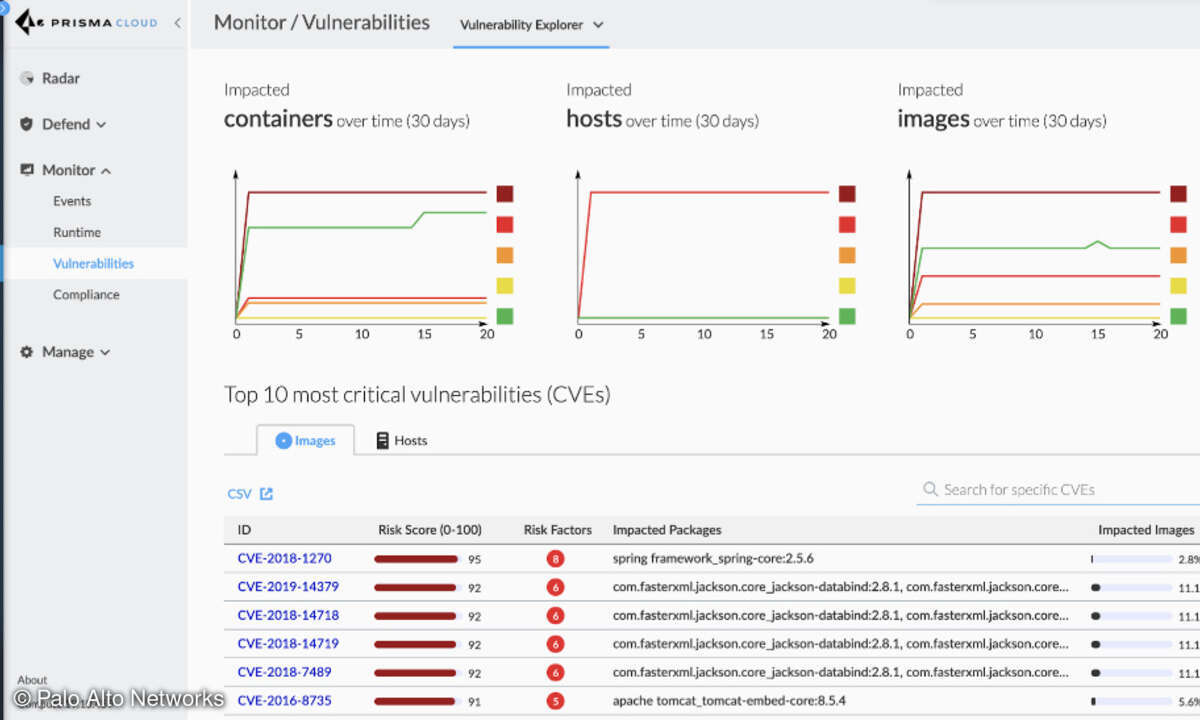Open CVE-2019-14379 details
1200x720 pixels.
coord(288,587)
